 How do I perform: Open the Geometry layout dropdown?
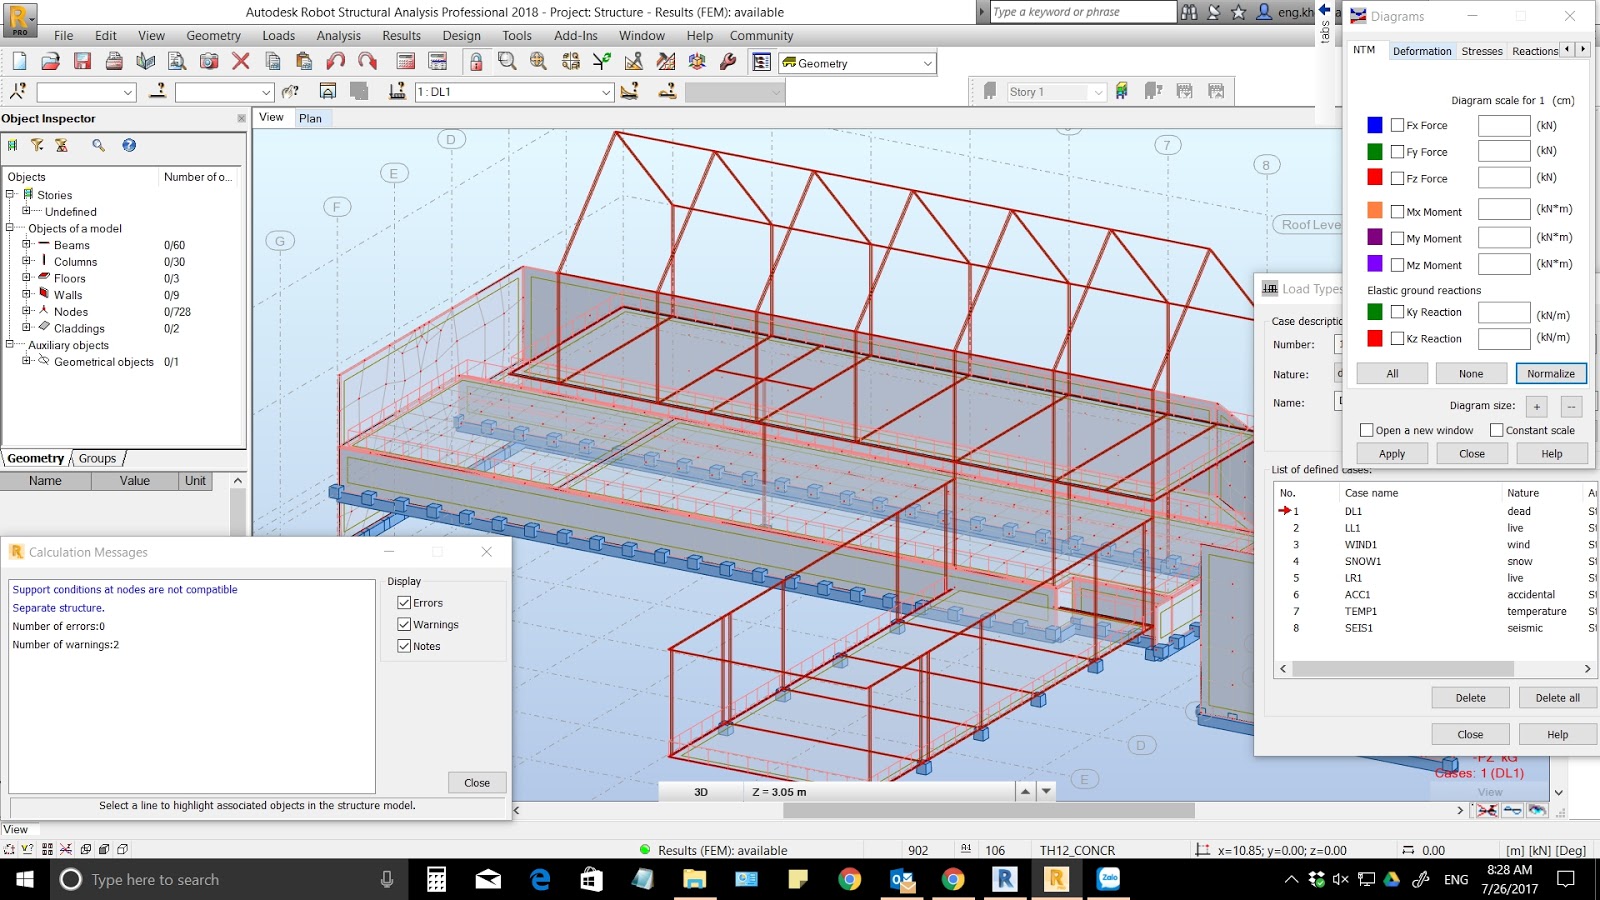click(927, 63)
